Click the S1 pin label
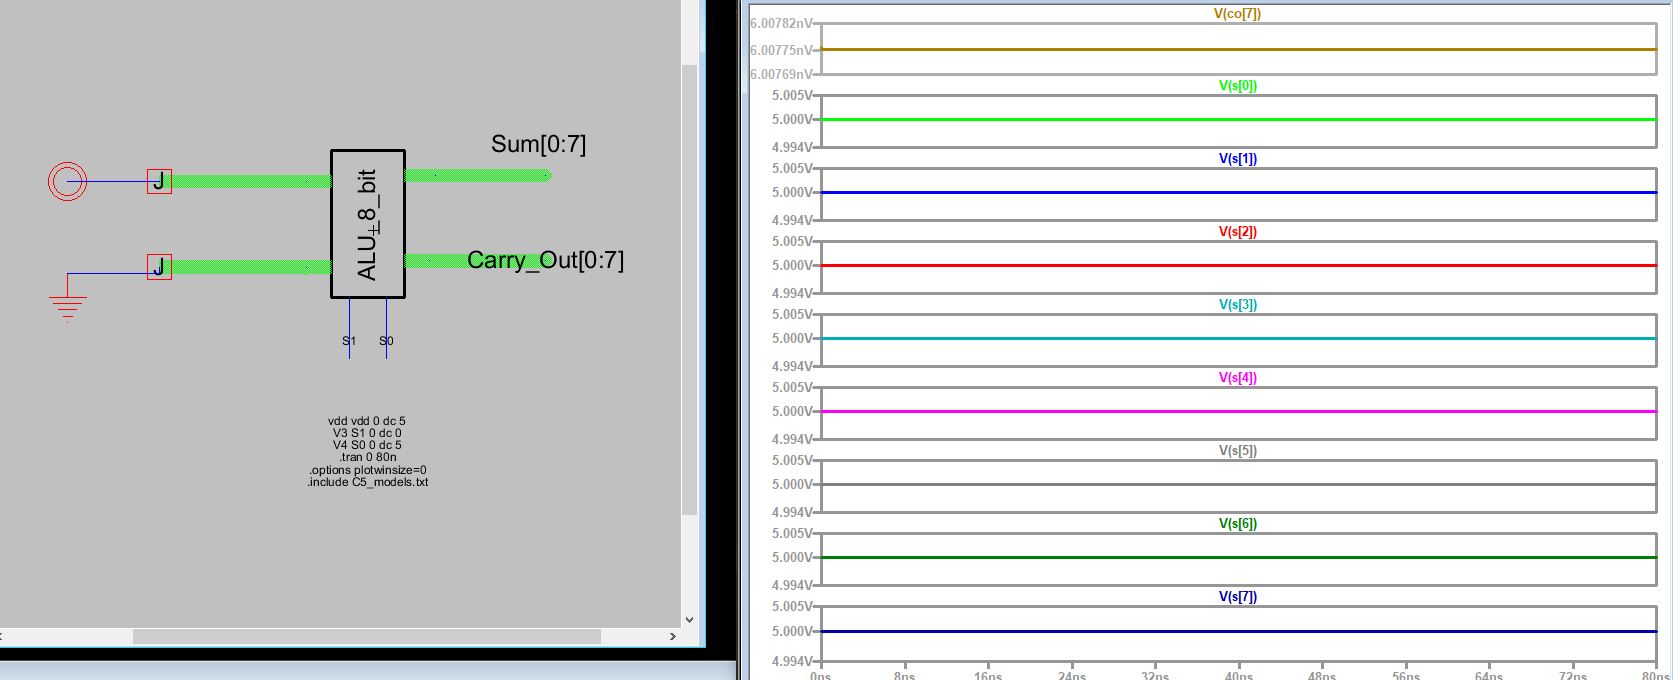The height and width of the screenshot is (680, 1673). [349, 341]
